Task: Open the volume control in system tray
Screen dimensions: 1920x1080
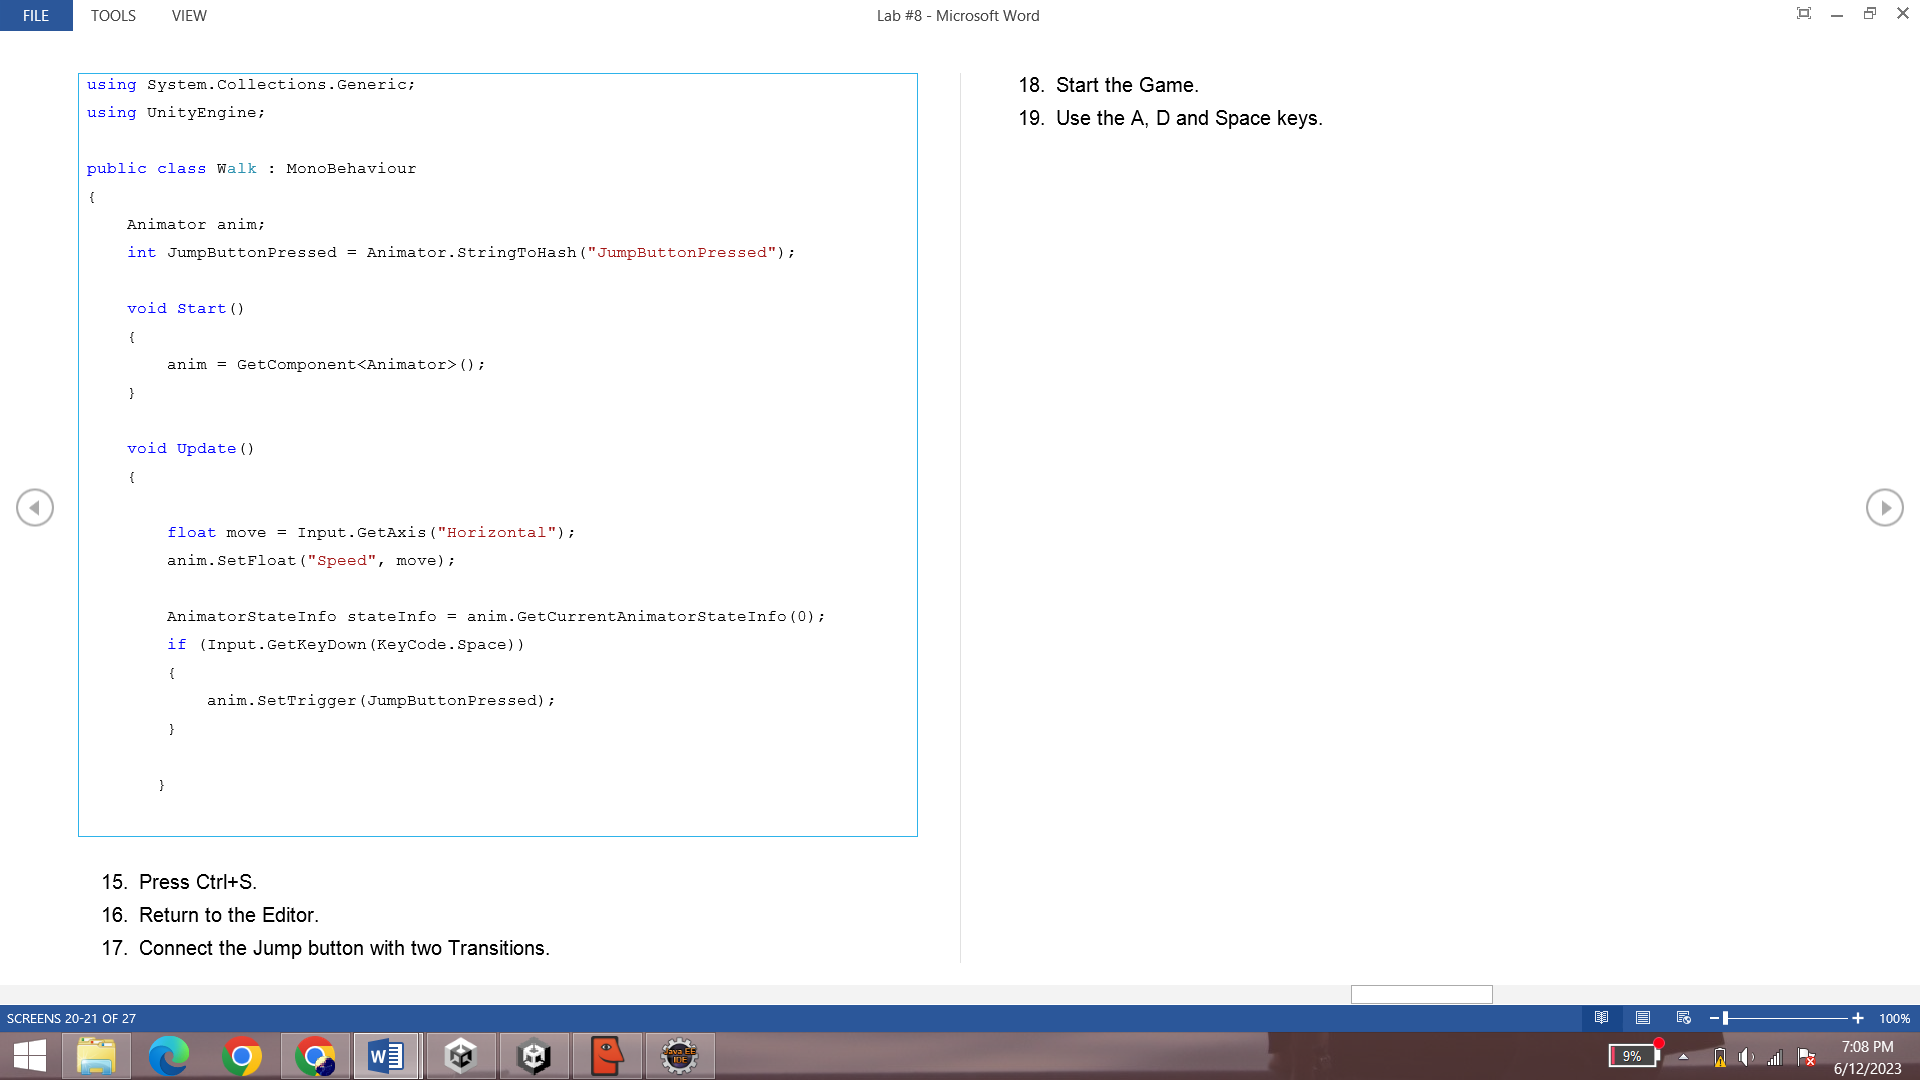Action: point(1747,1056)
